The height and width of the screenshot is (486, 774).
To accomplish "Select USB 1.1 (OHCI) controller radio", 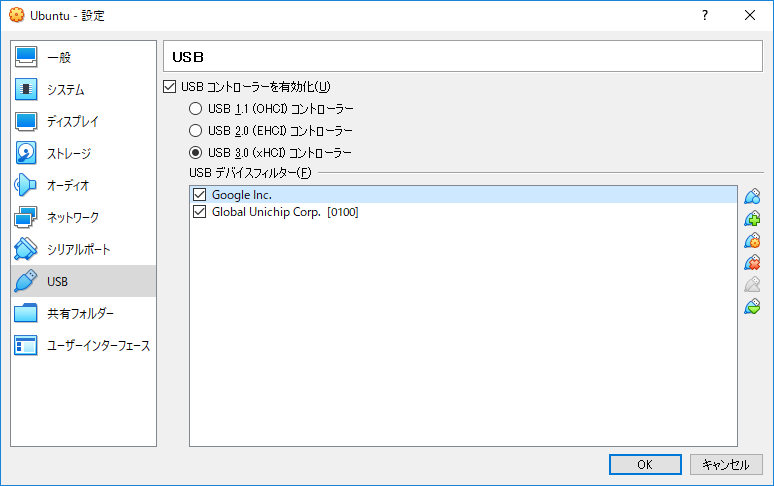I will click(x=195, y=108).
